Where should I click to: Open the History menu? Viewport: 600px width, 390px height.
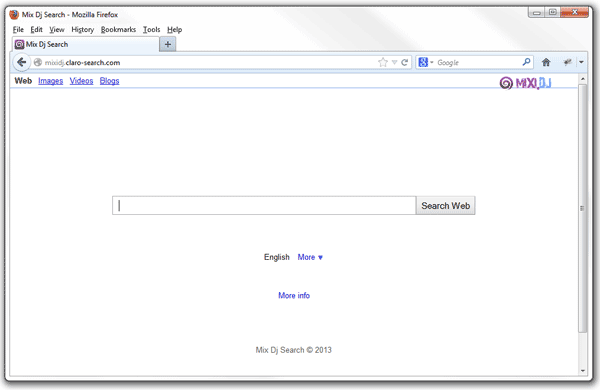[x=82, y=29]
